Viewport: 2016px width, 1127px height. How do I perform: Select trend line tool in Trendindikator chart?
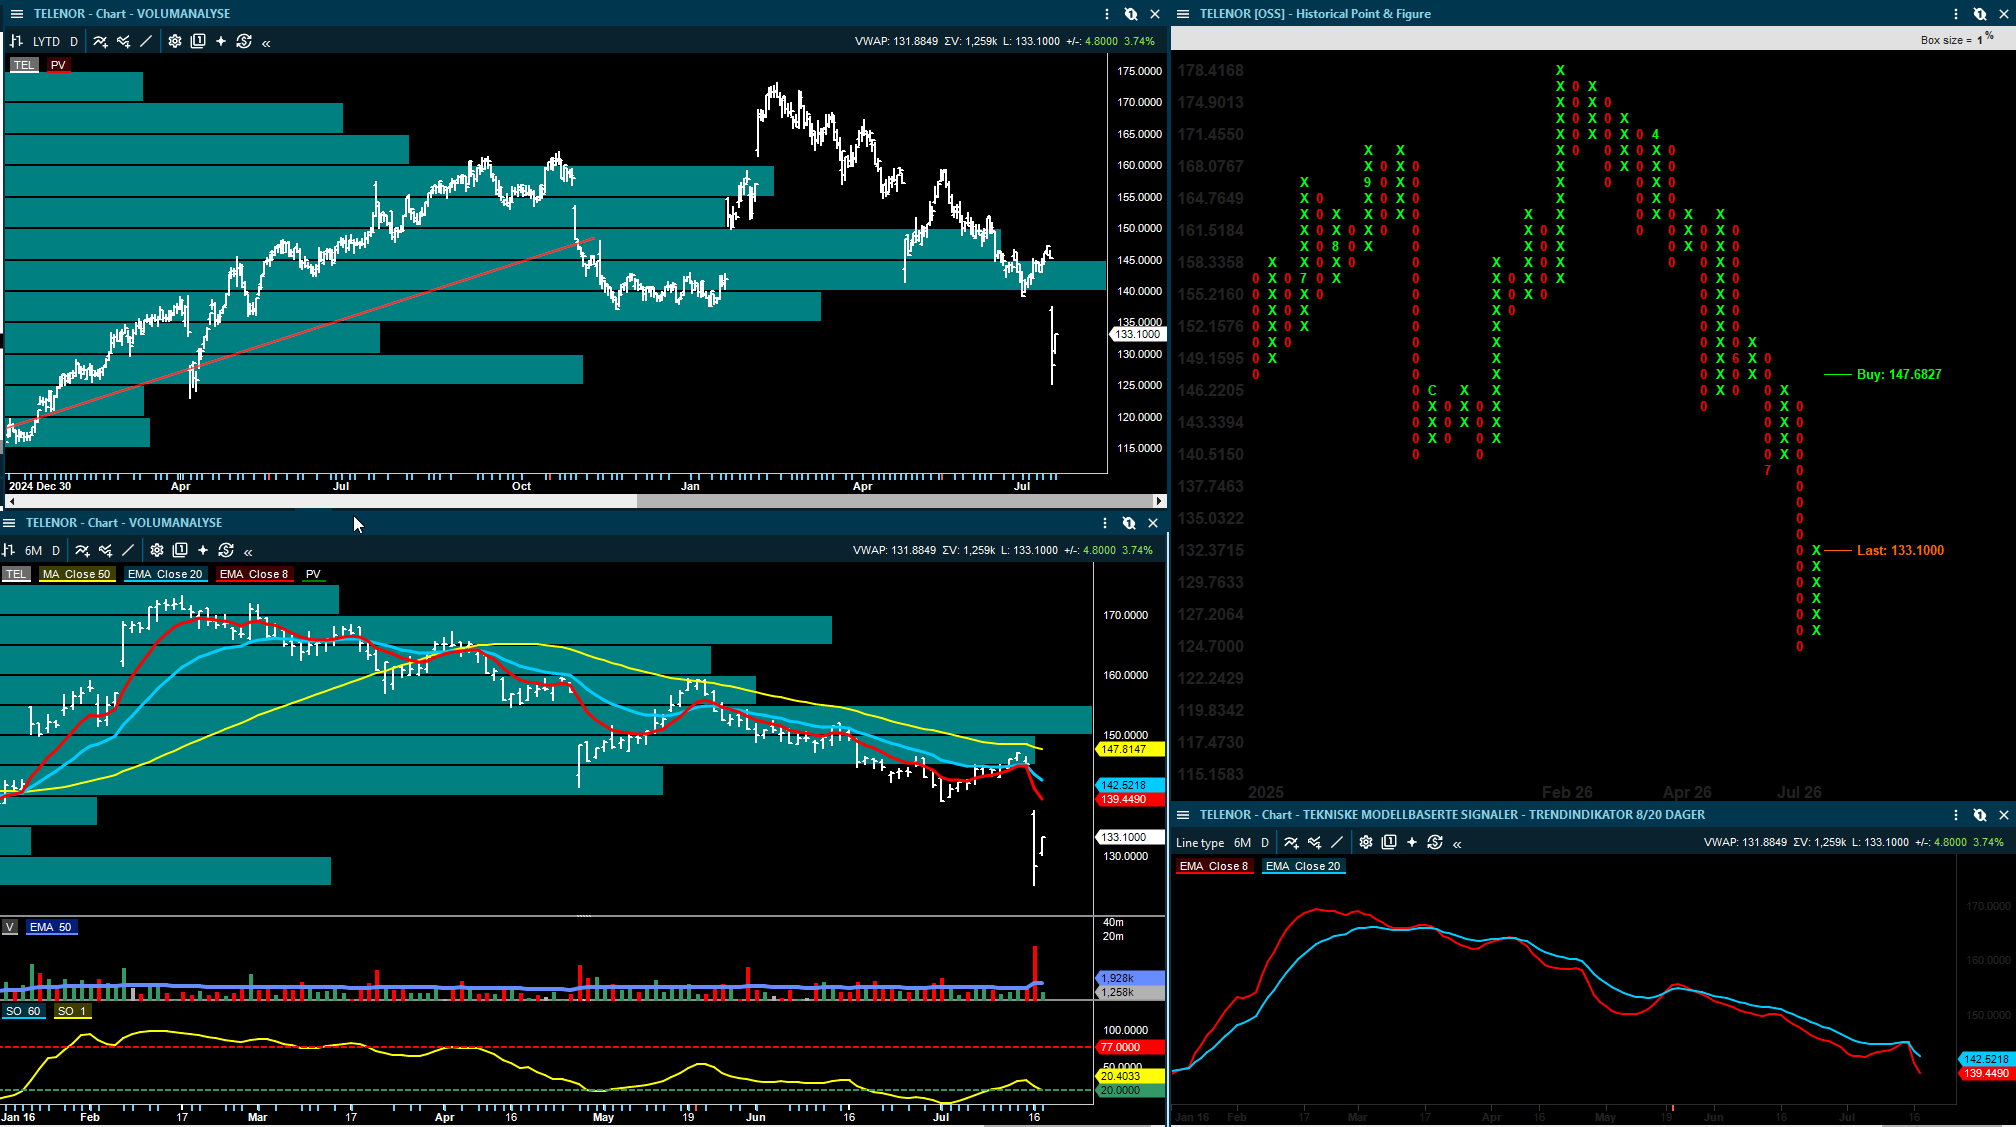tap(1337, 842)
